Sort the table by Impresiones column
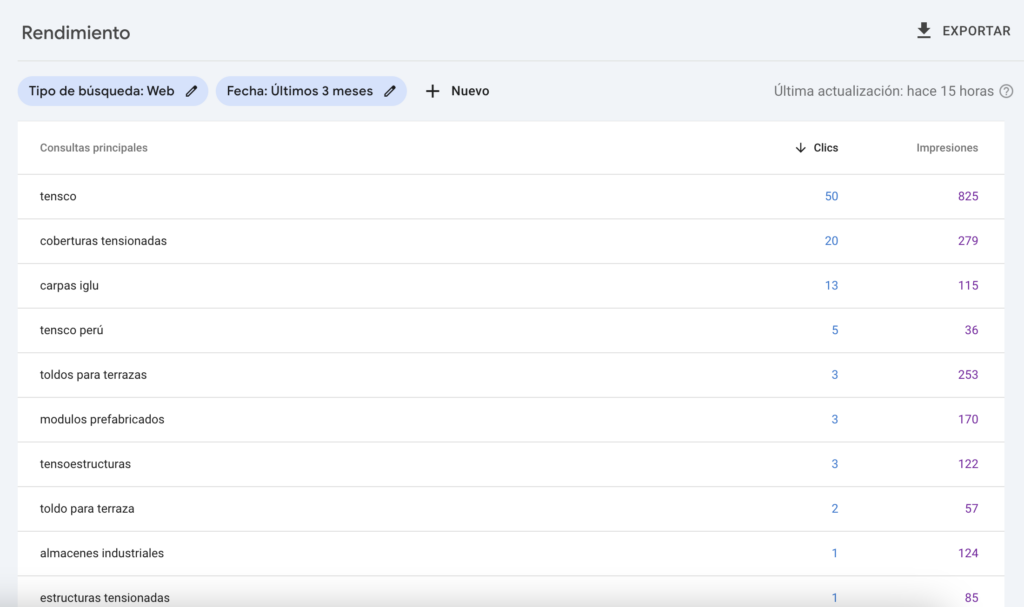The image size is (1024, 607). click(946, 147)
